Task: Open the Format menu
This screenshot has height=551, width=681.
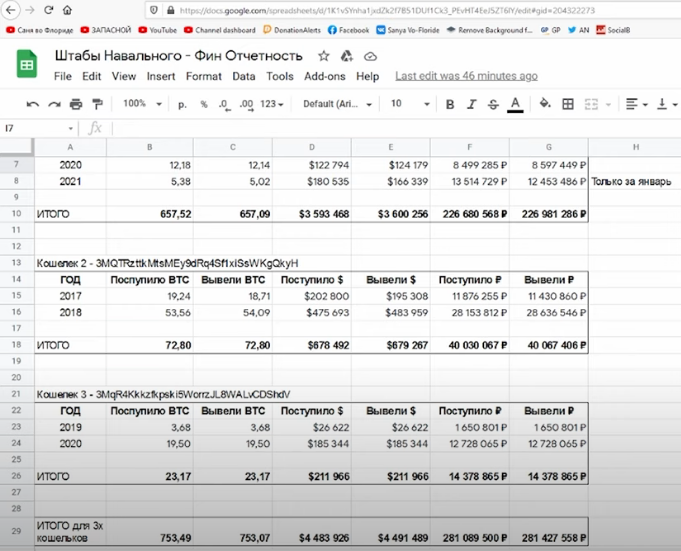Action: click(x=204, y=76)
